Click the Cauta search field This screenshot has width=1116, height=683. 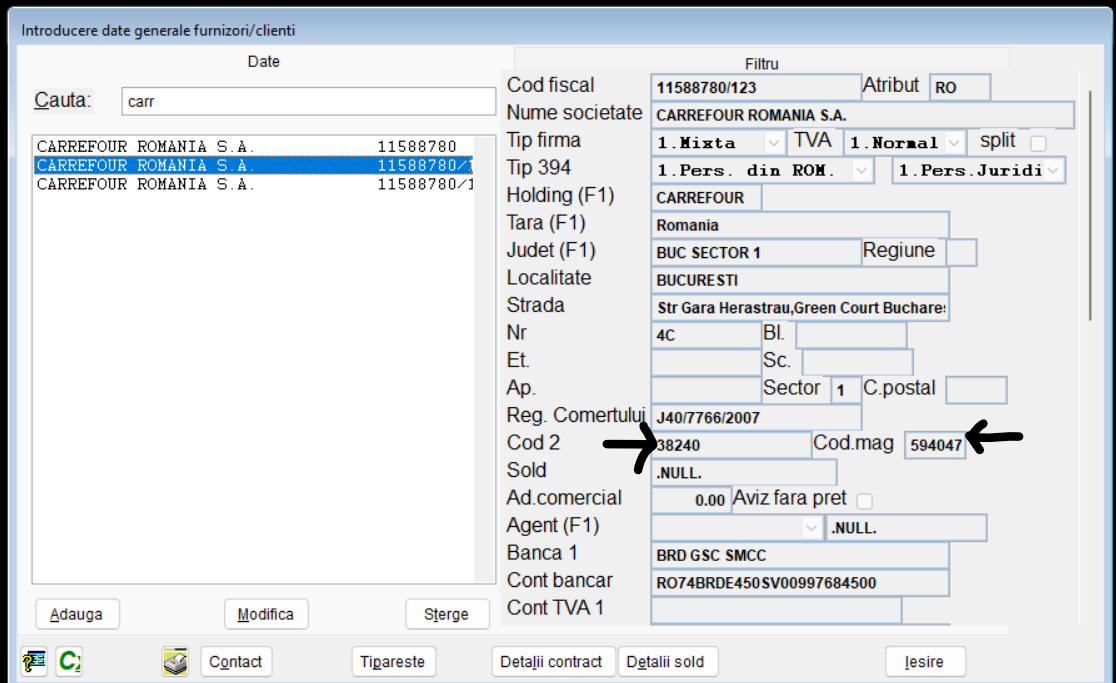[x=308, y=101]
